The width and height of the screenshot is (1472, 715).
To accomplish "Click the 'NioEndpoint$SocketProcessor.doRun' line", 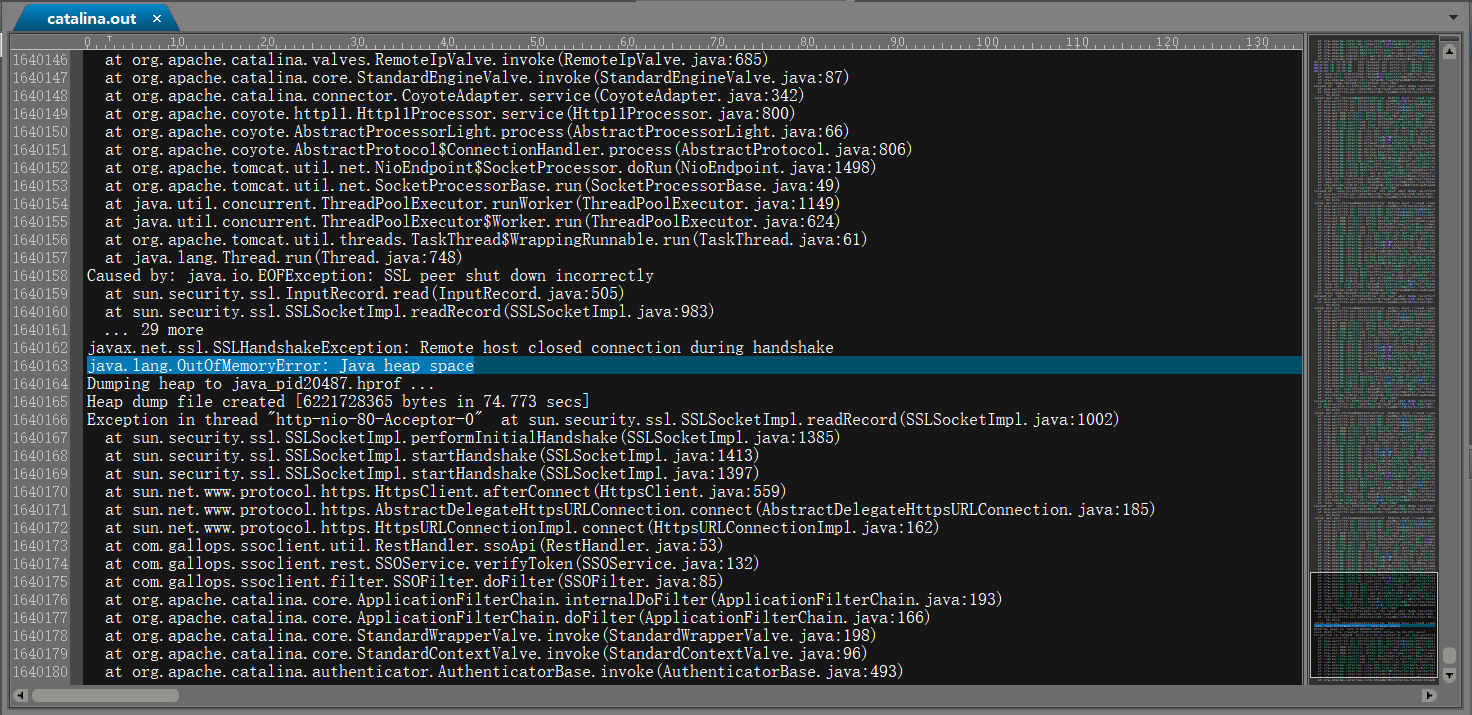I will click(491, 168).
